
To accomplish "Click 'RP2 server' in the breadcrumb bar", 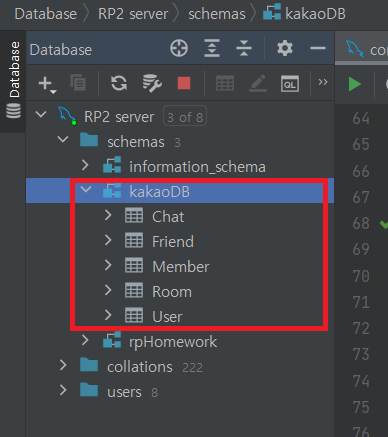I will click(133, 14).
